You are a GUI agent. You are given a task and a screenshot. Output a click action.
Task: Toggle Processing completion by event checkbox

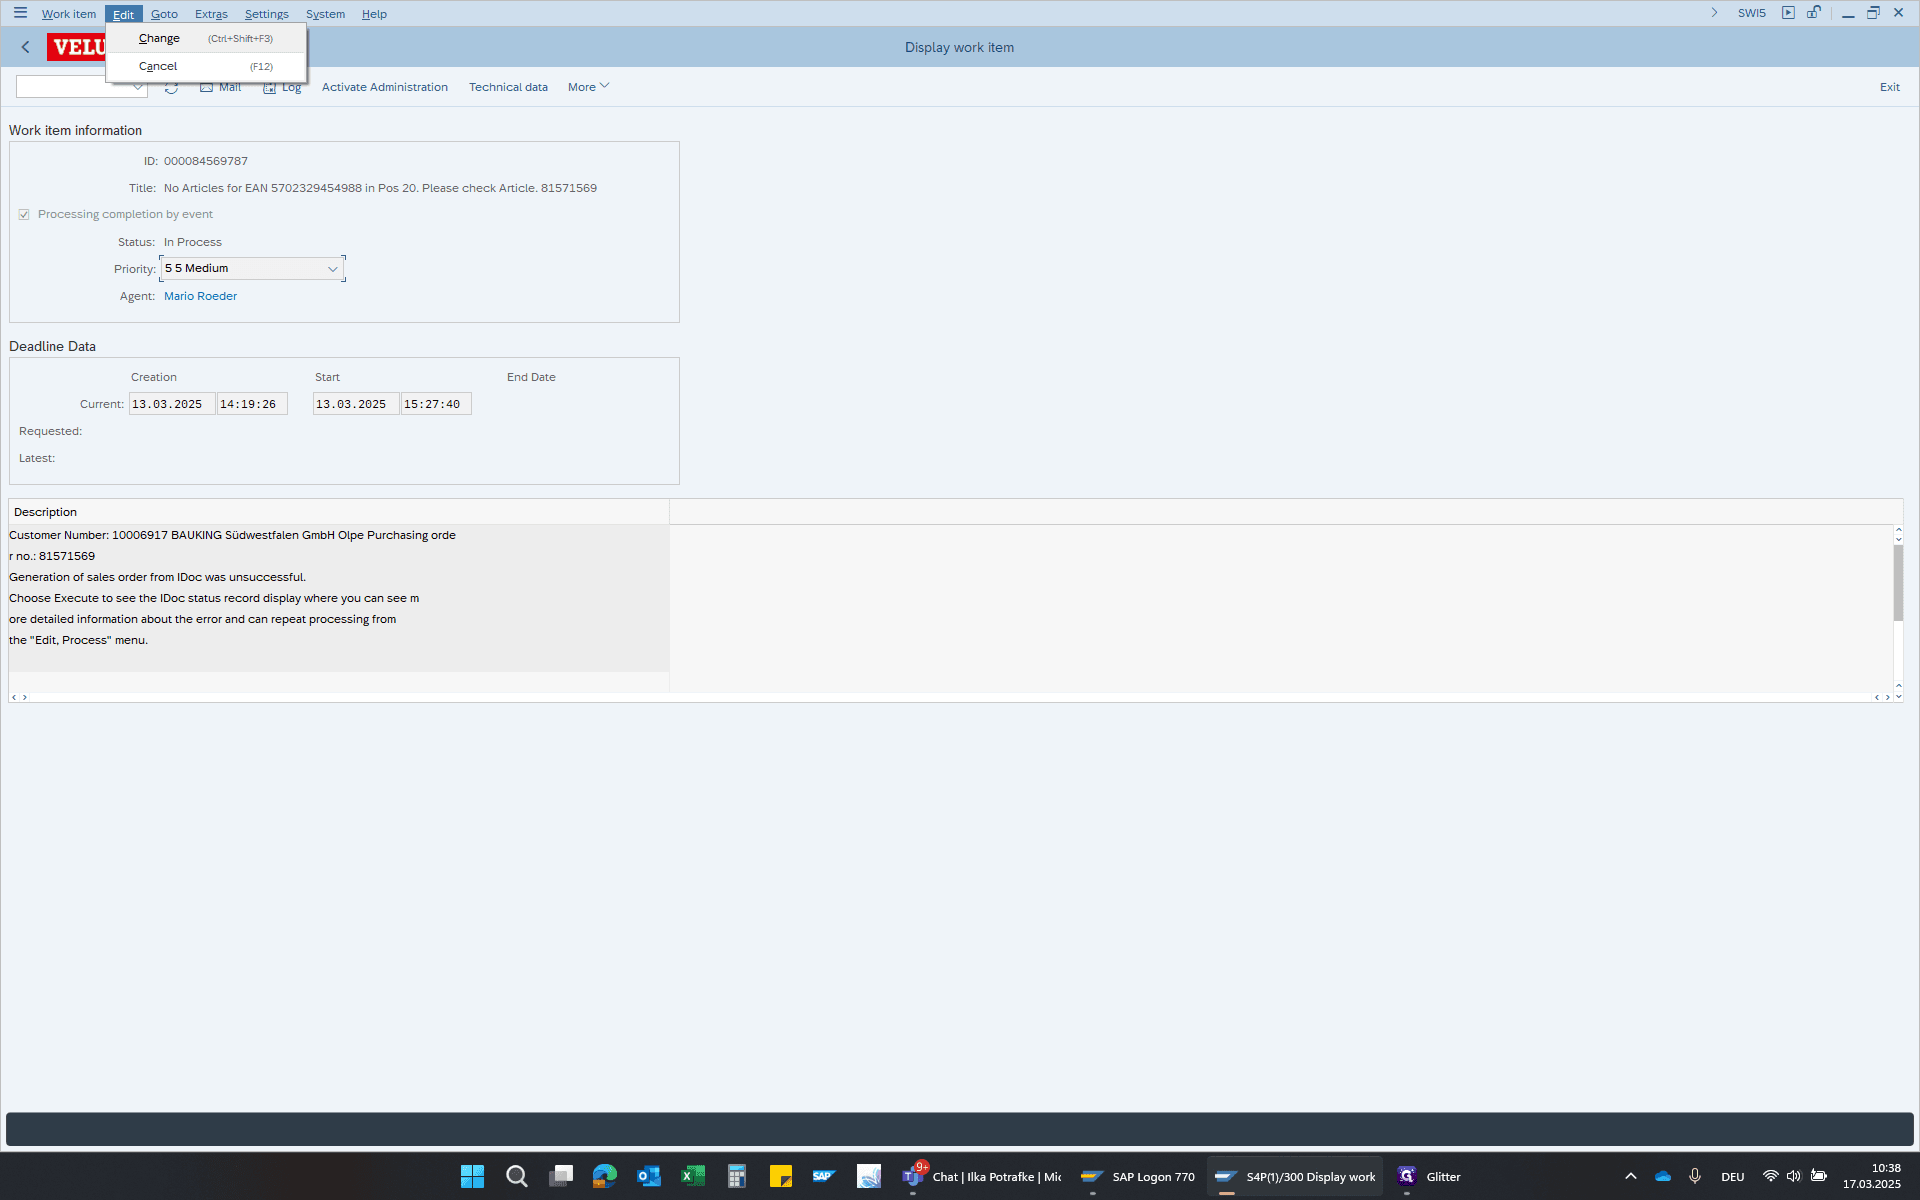pos(24,215)
